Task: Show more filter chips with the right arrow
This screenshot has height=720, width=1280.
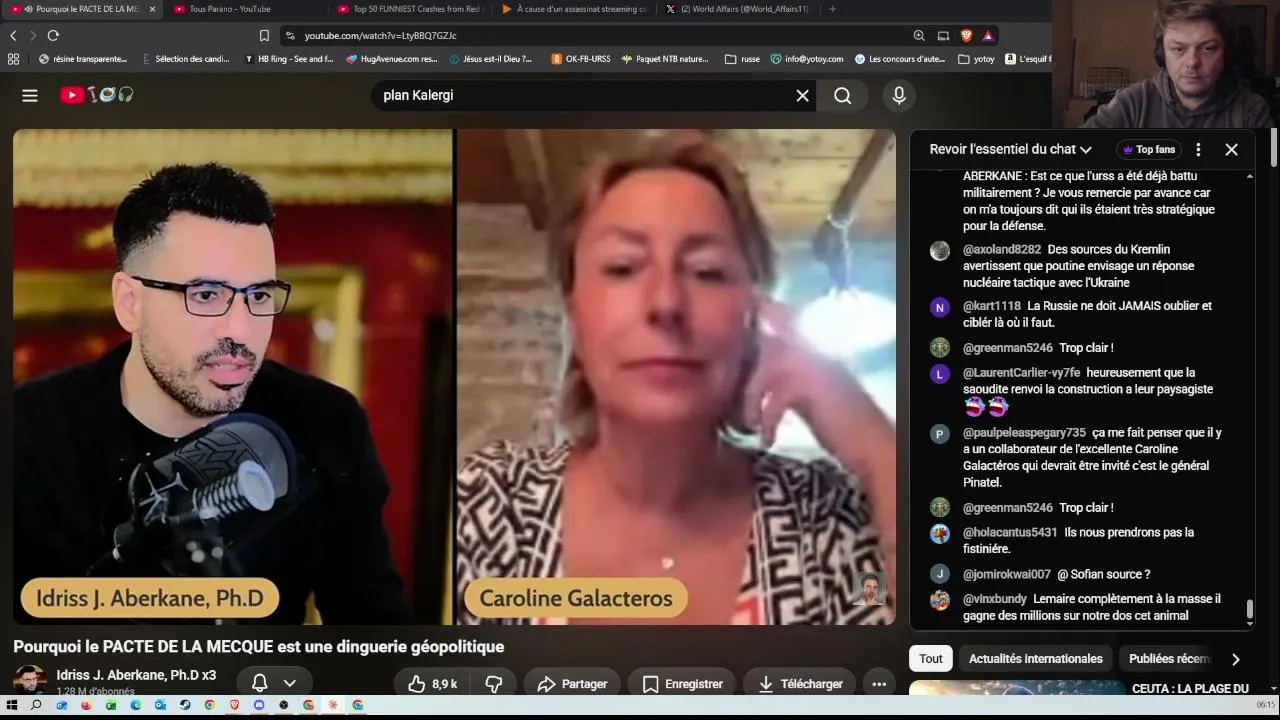Action: pos(1236,659)
